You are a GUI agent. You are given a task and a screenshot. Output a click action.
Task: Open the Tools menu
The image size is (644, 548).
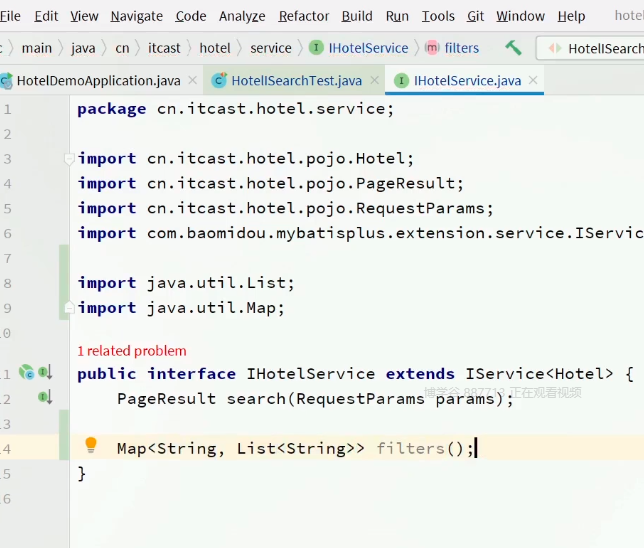tap(438, 16)
